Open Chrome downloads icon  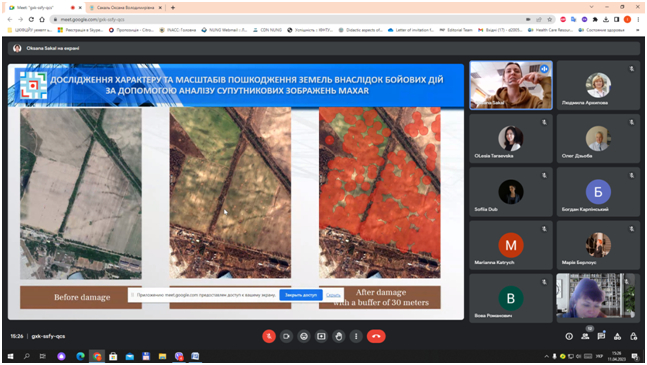coord(606,19)
